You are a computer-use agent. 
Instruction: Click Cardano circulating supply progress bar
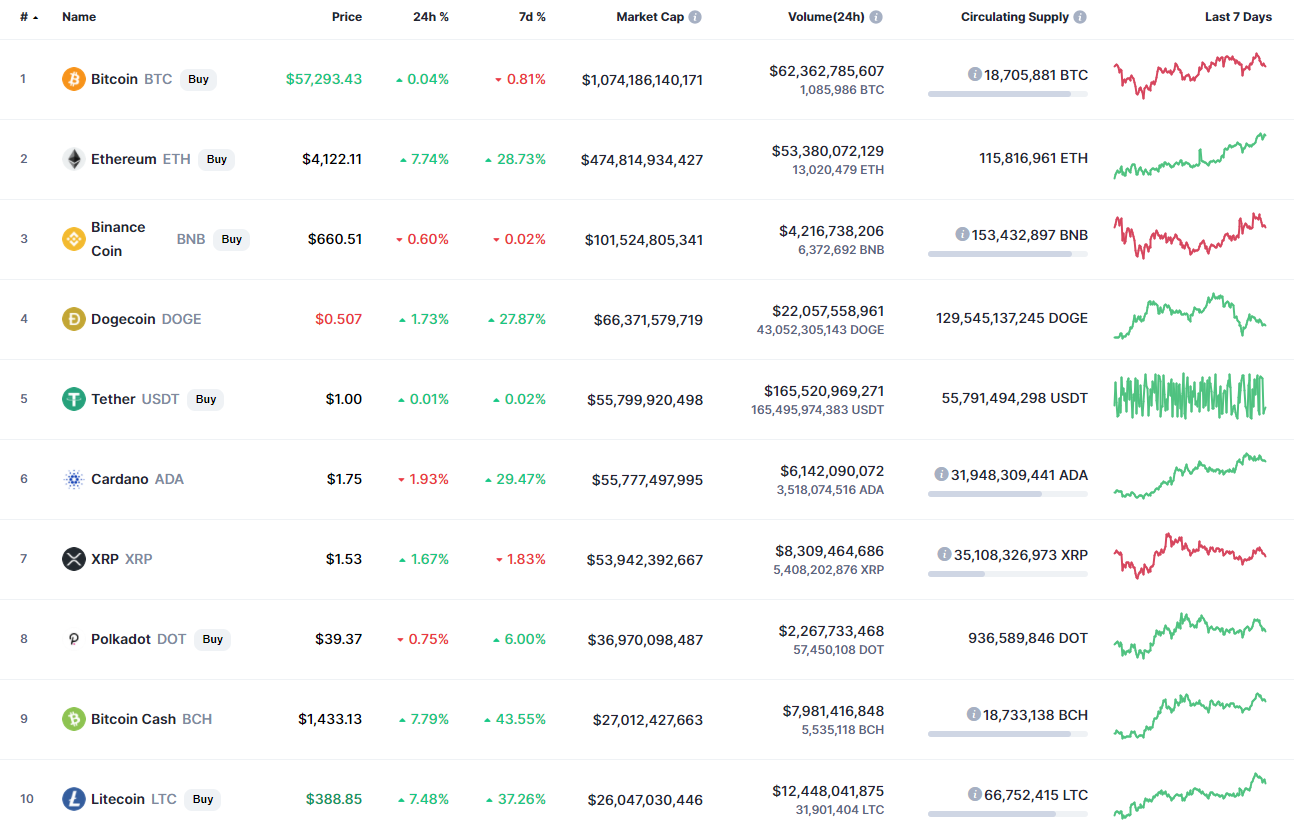(x=1008, y=494)
